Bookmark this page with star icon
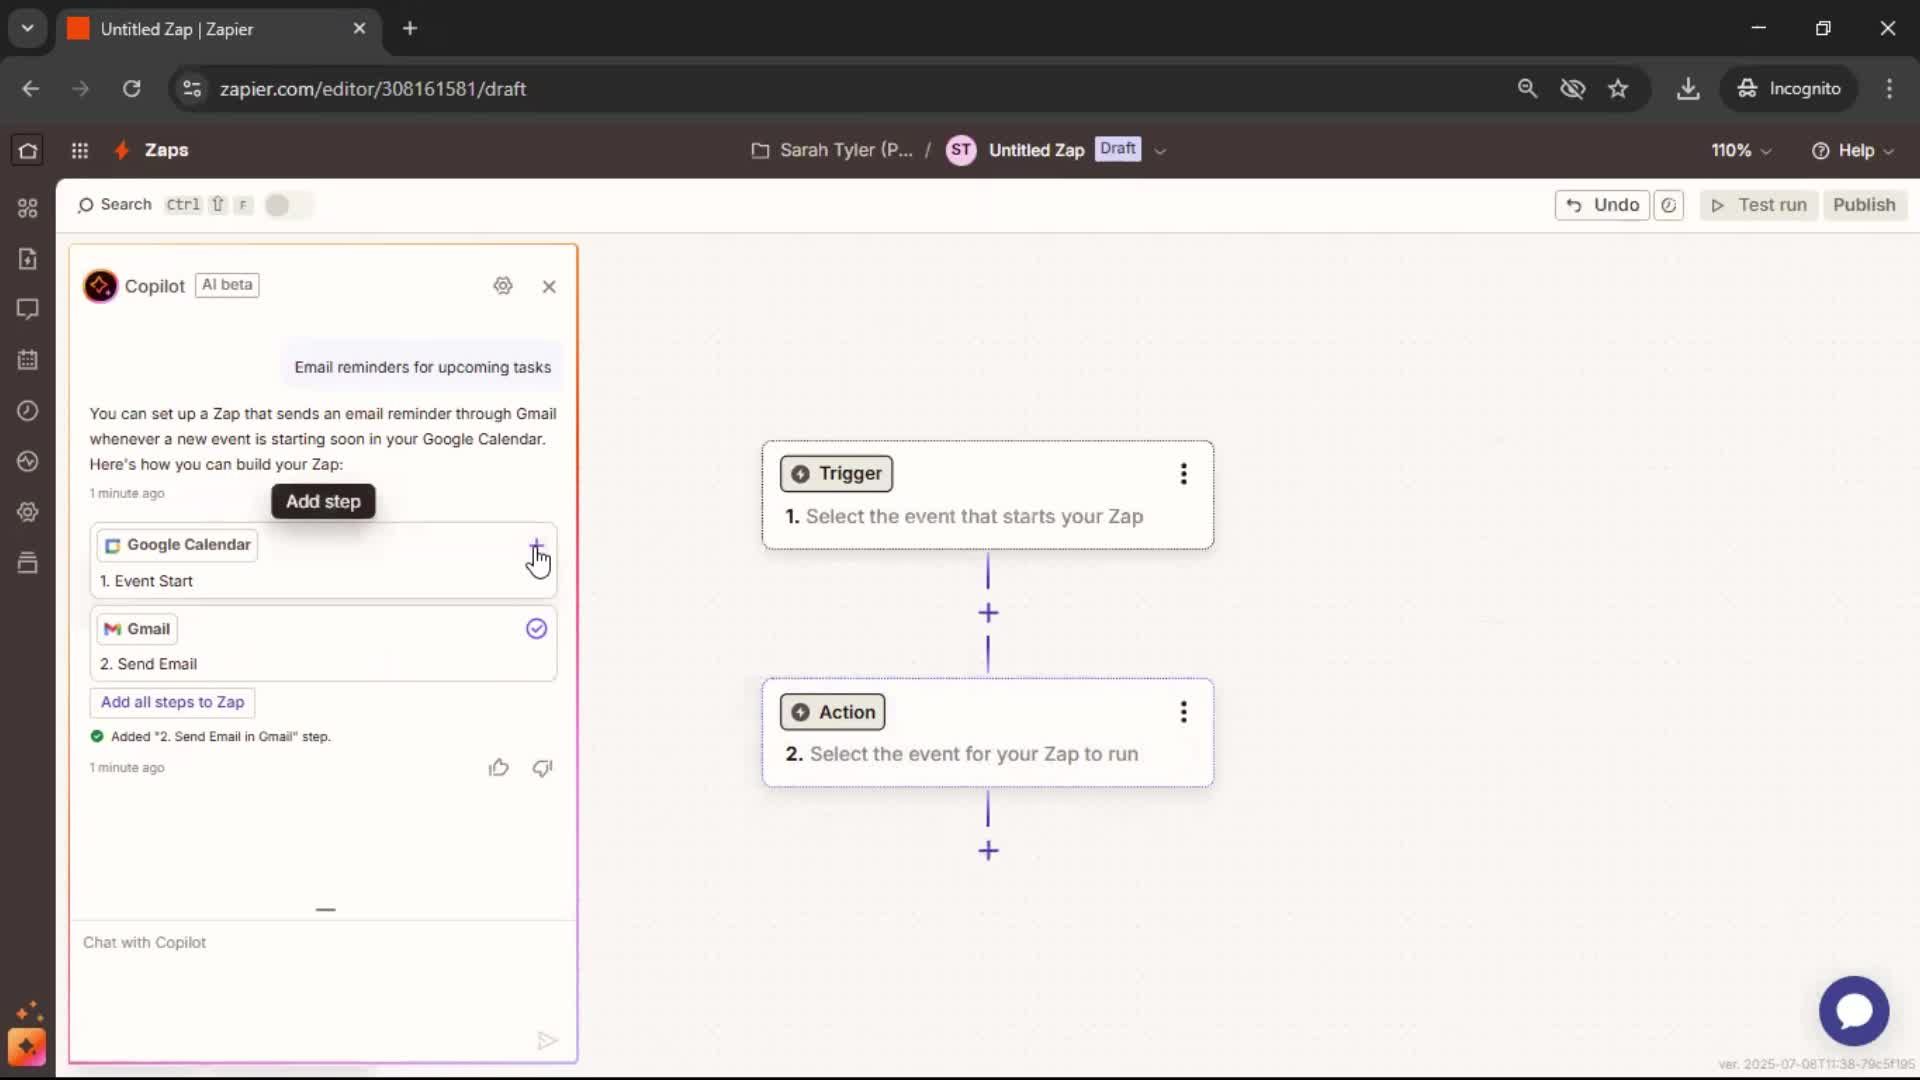Viewport: 1920px width, 1080px height. 1618,89
